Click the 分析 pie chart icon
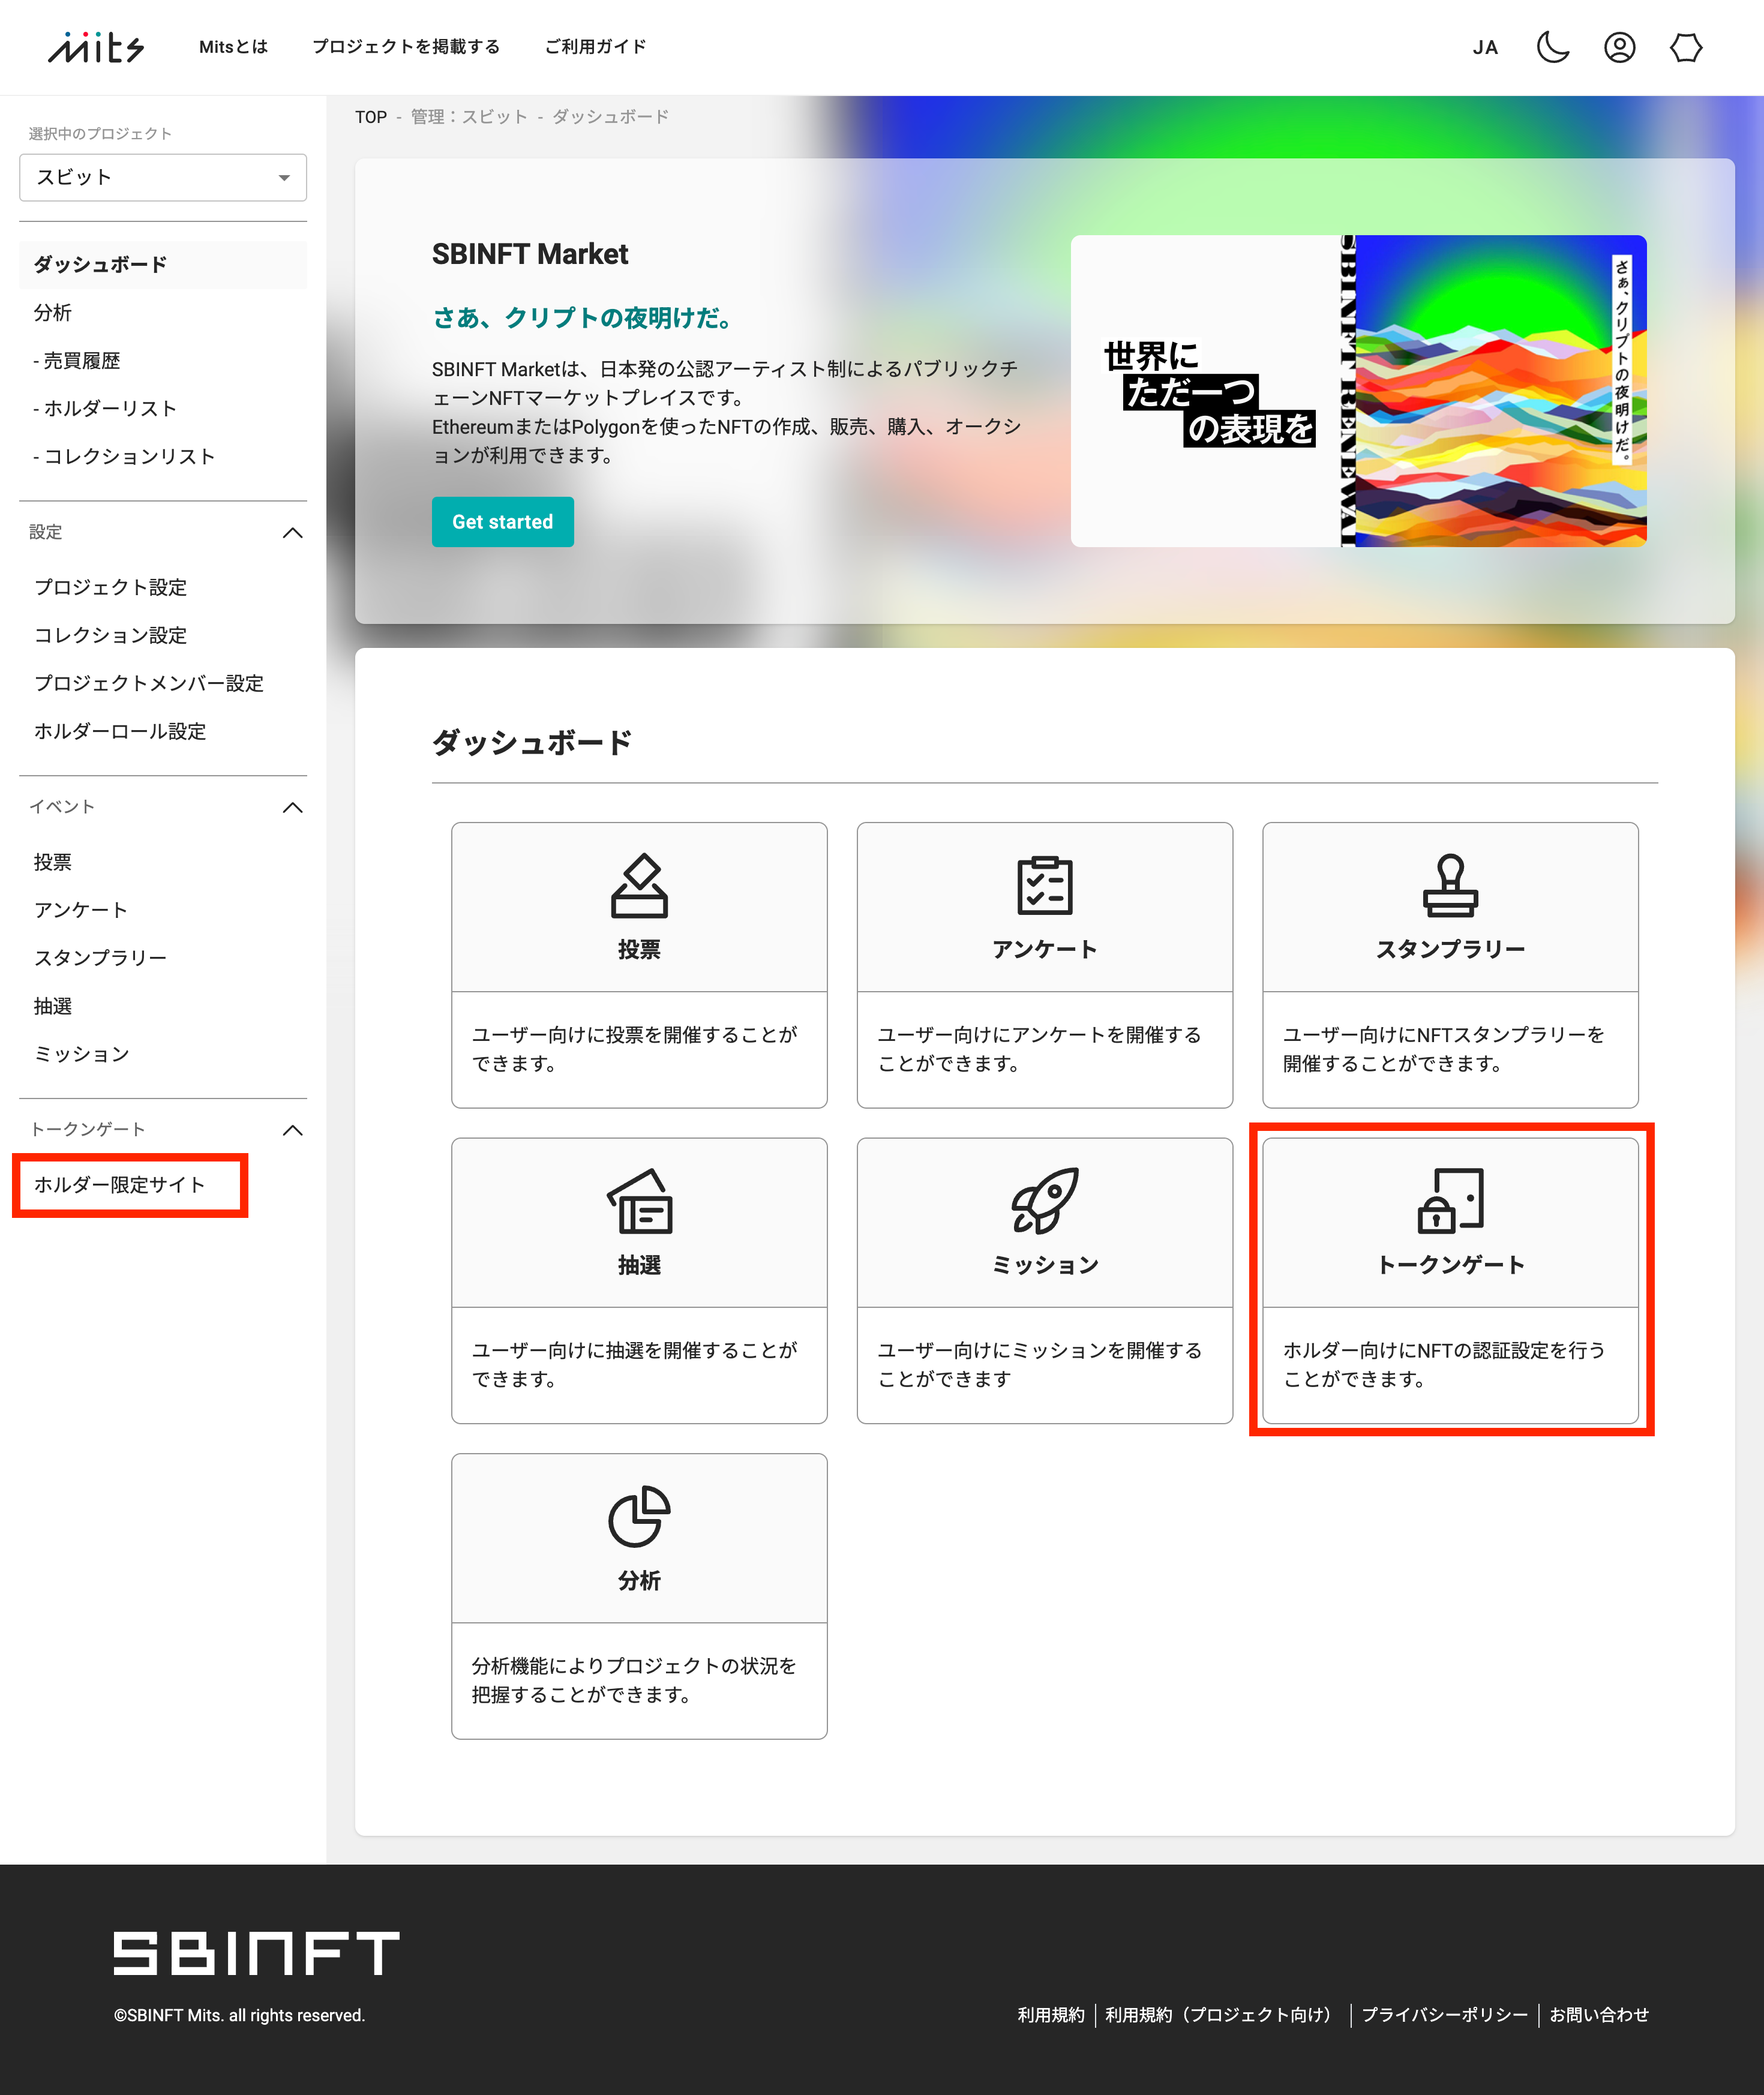This screenshot has height=2095, width=1764. 640,1517
